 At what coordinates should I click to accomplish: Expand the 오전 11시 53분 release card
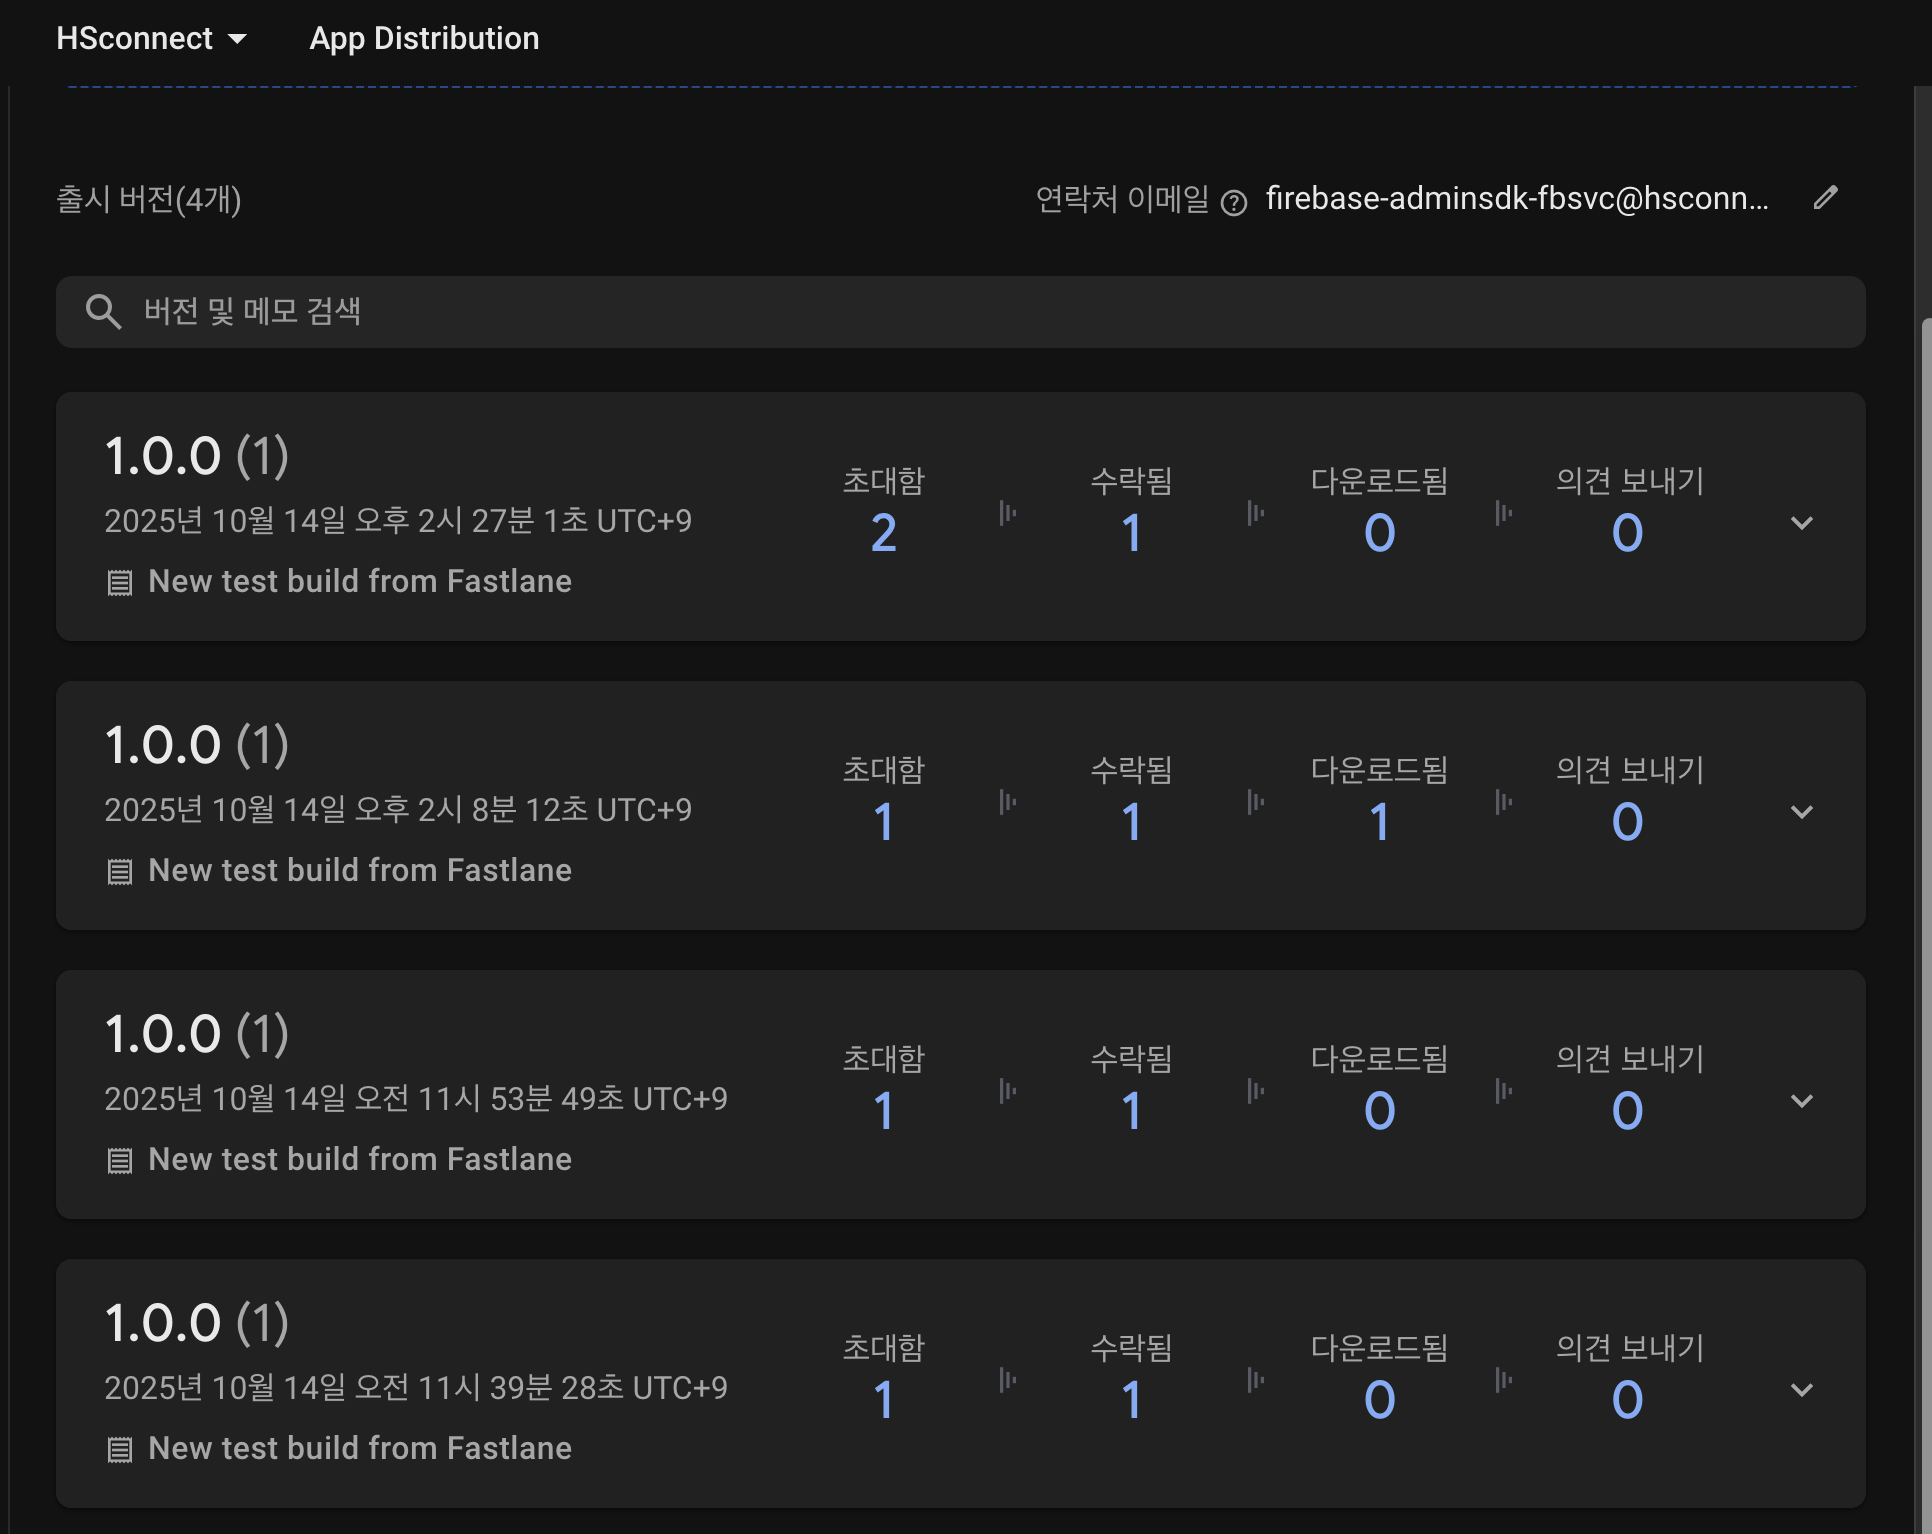1801,1101
